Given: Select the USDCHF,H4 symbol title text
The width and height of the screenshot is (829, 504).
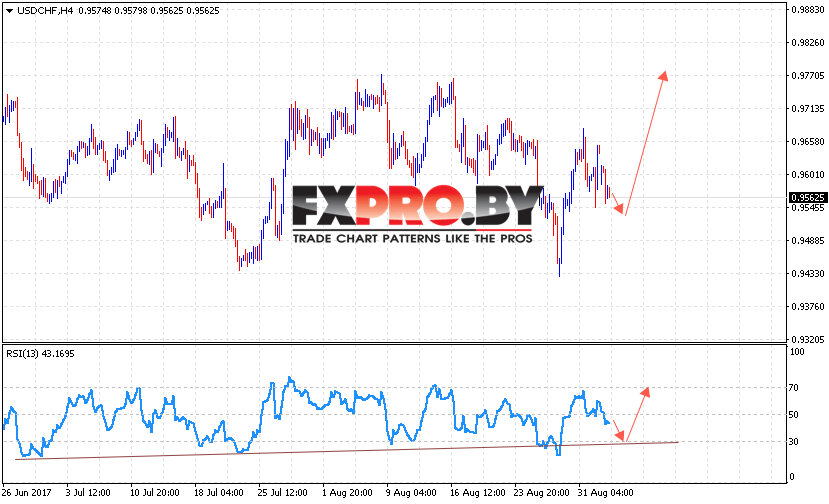Looking at the screenshot, I should [45, 11].
